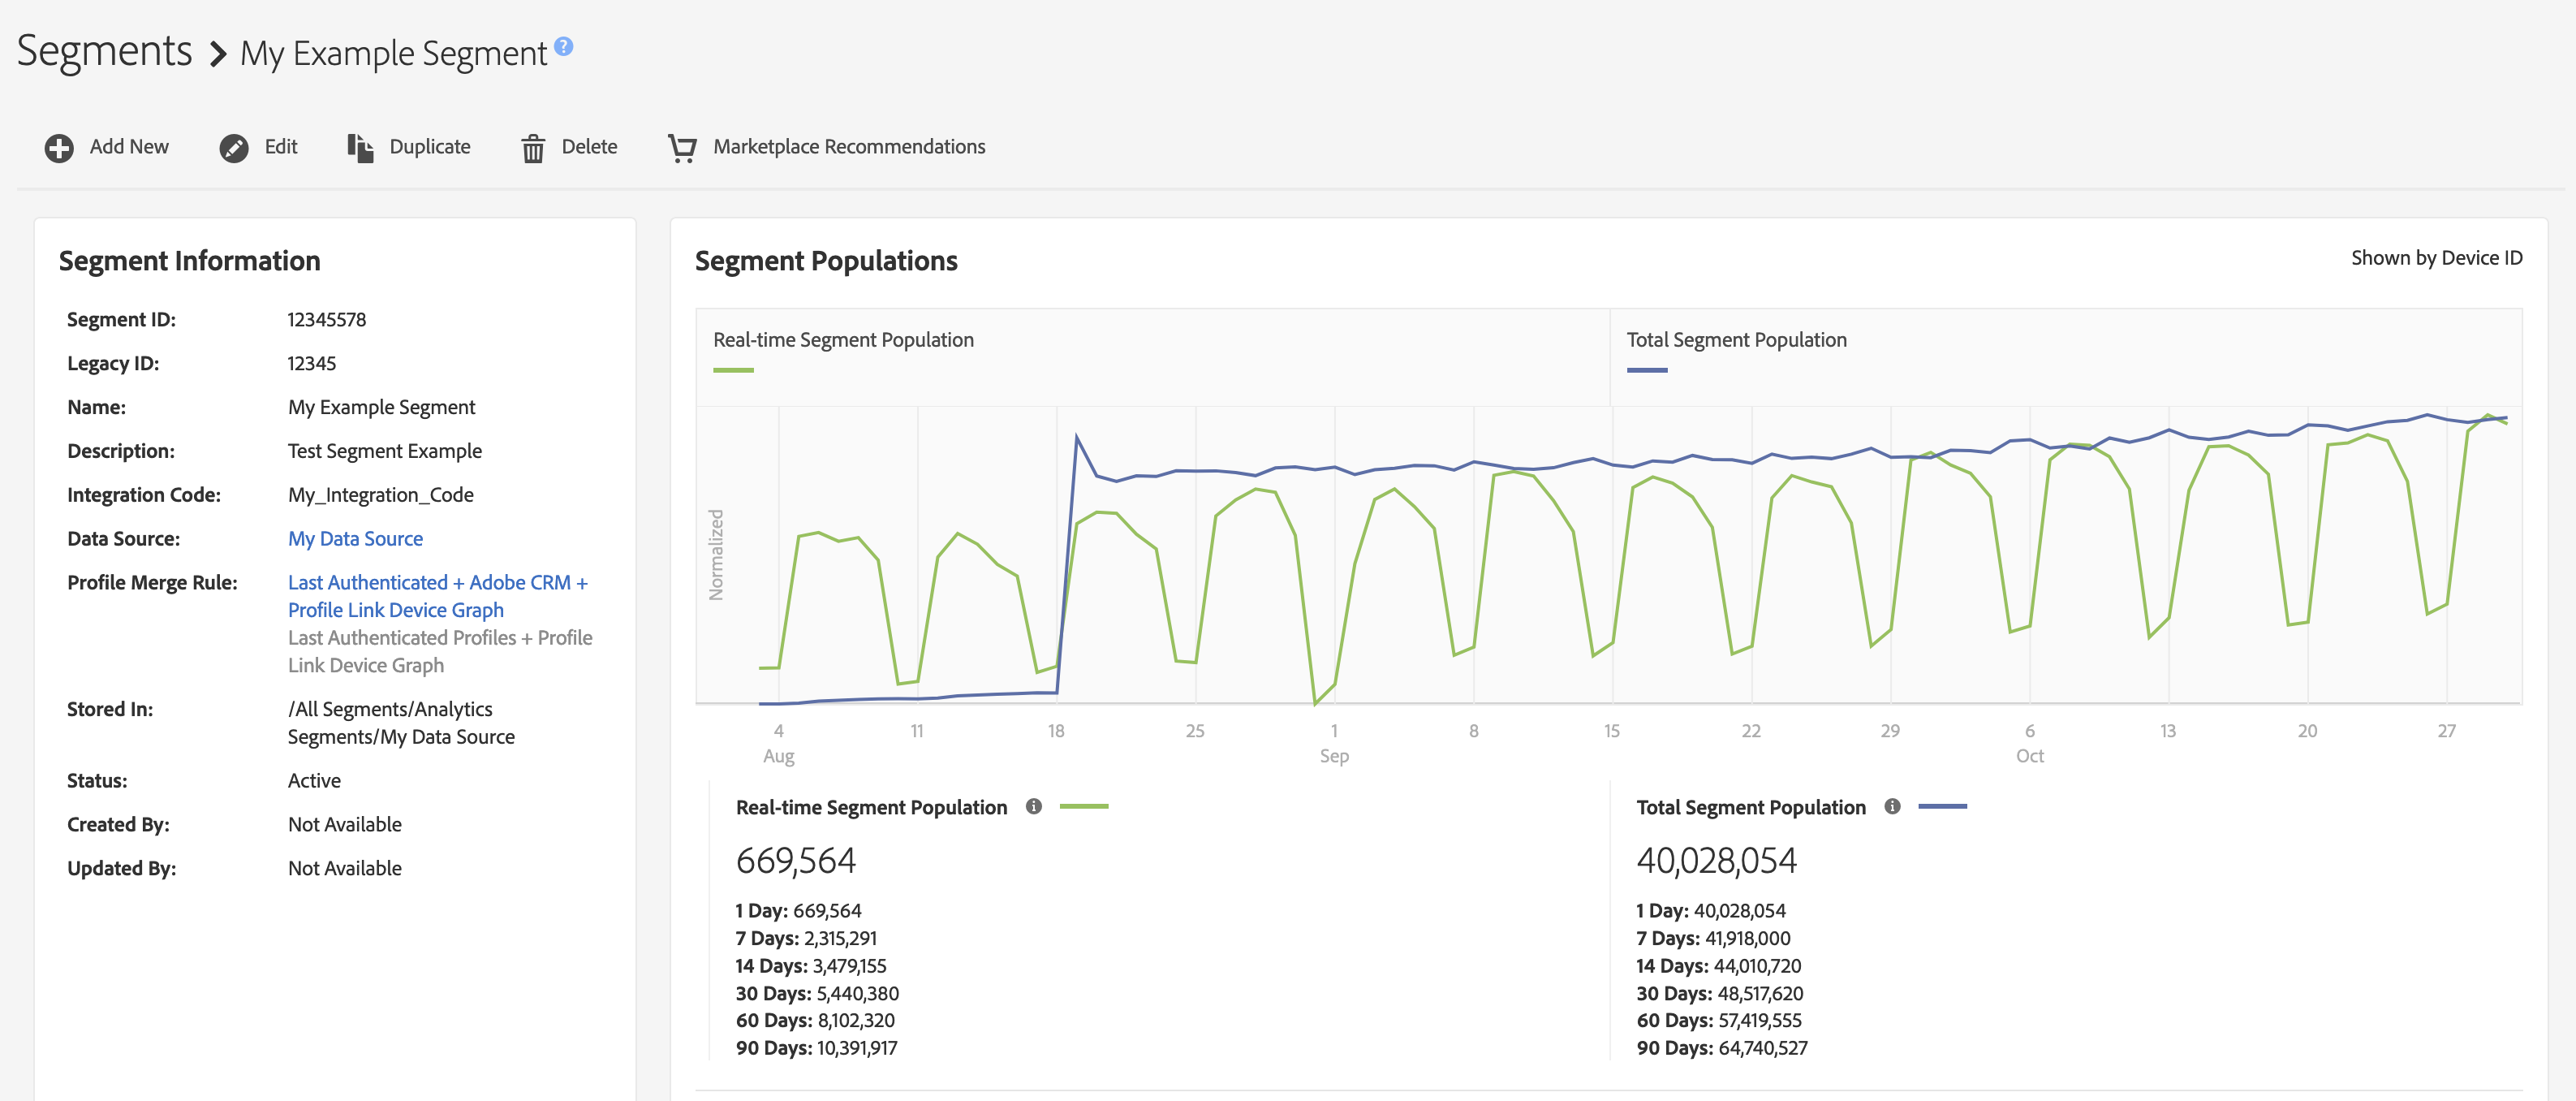Click info icon next to Real-time Segment Population
Screen dimensions: 2576x1101
1034,806
